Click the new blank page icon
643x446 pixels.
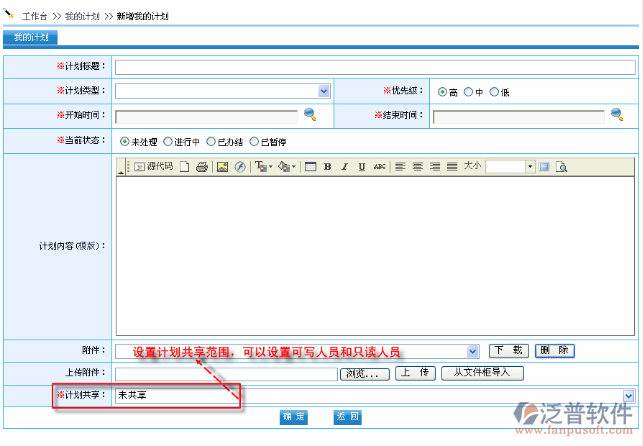[185, 167]
